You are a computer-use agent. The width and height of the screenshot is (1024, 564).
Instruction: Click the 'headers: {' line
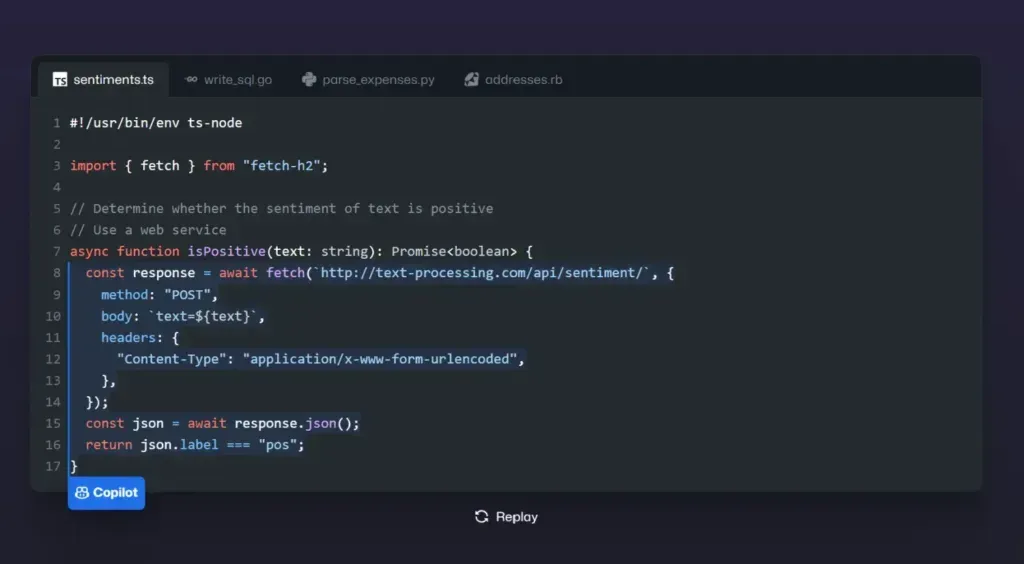pyautogui.click(x=140, y=337)
